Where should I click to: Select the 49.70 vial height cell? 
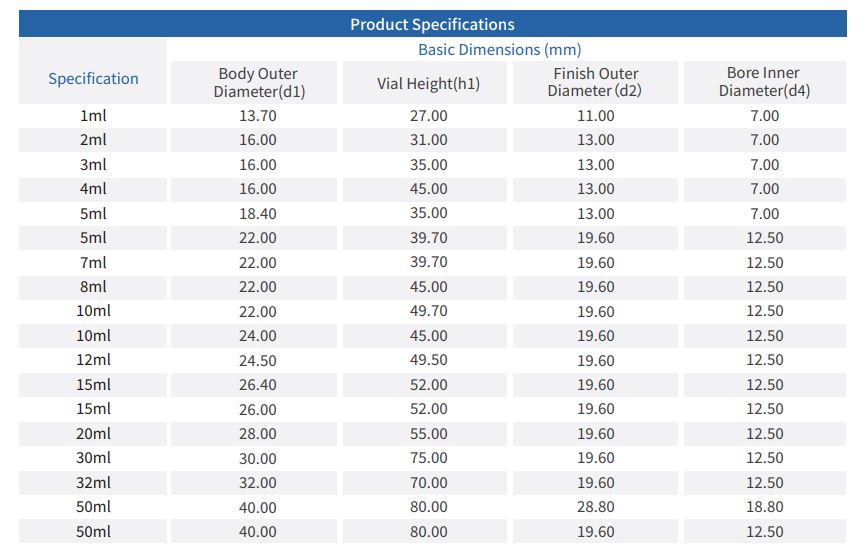(428, 311)
